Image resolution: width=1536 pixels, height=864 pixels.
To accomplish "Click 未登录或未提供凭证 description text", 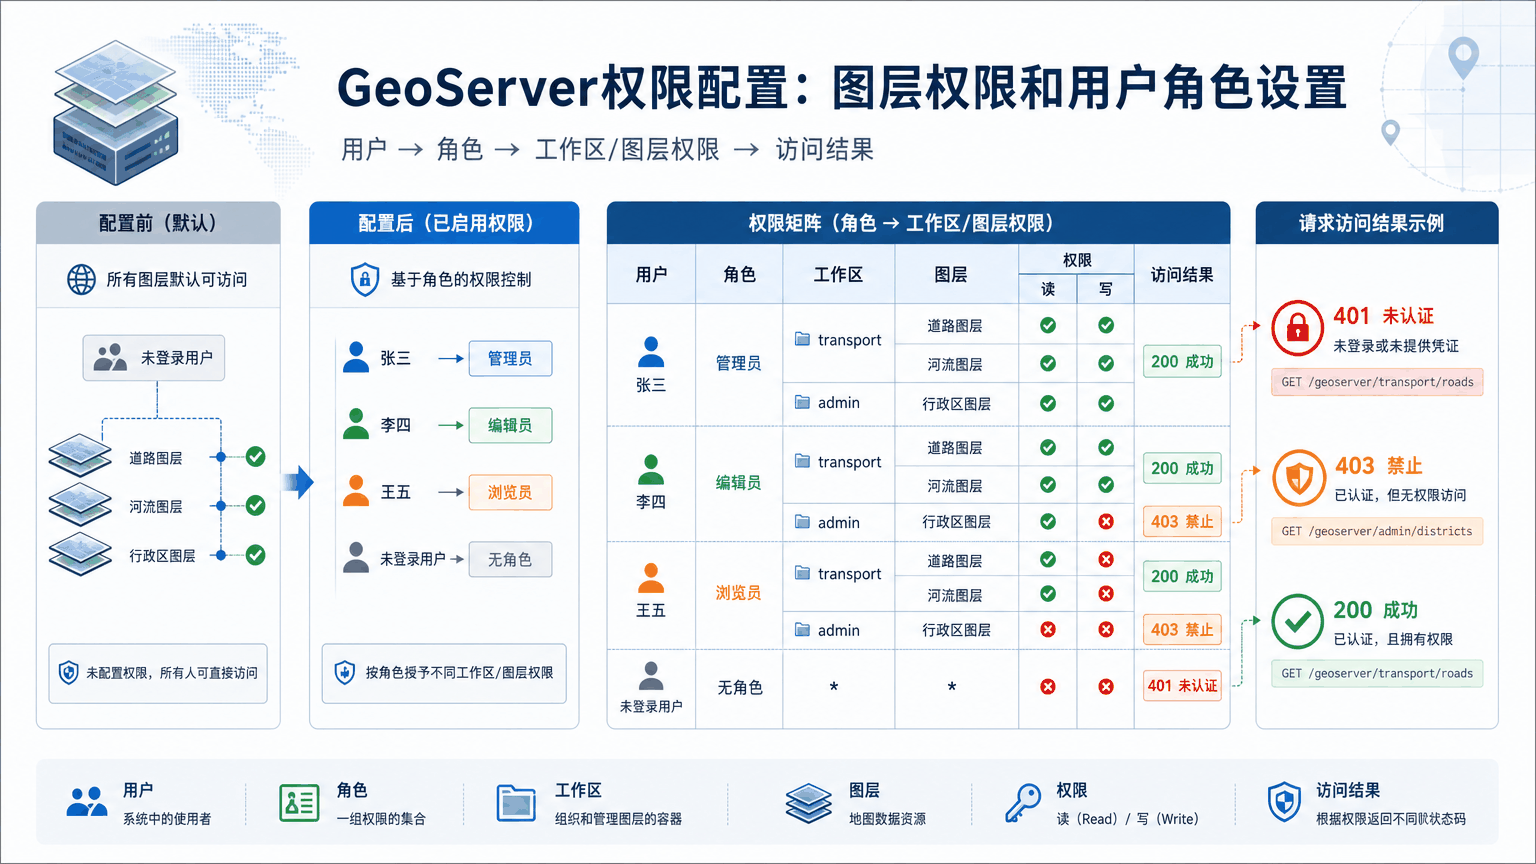I will coord(1396,346).
